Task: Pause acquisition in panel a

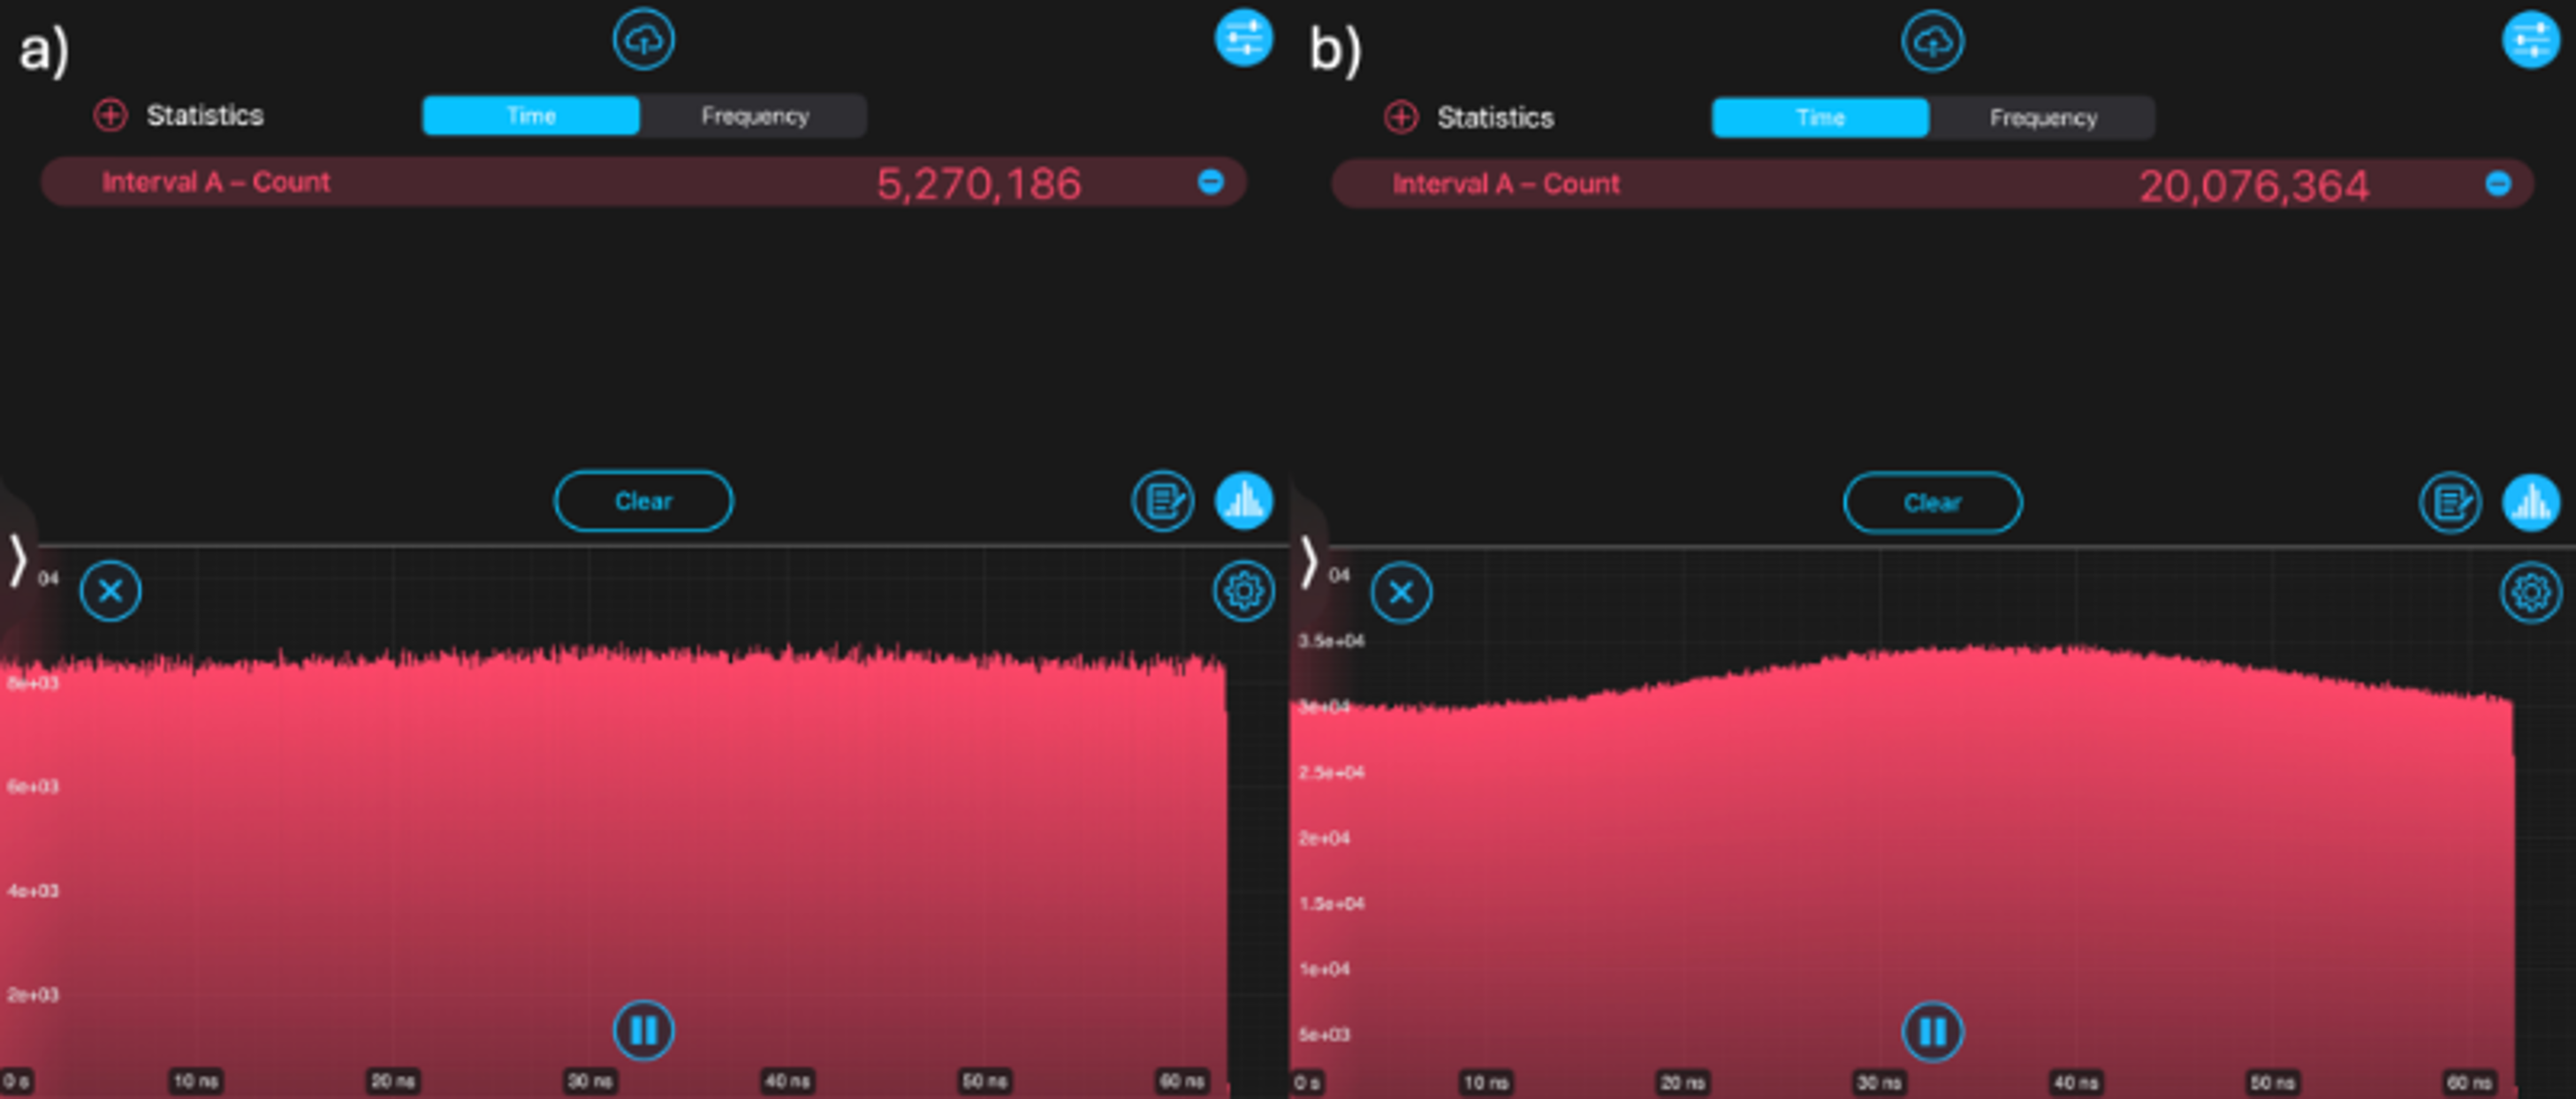Action: 643,1030
